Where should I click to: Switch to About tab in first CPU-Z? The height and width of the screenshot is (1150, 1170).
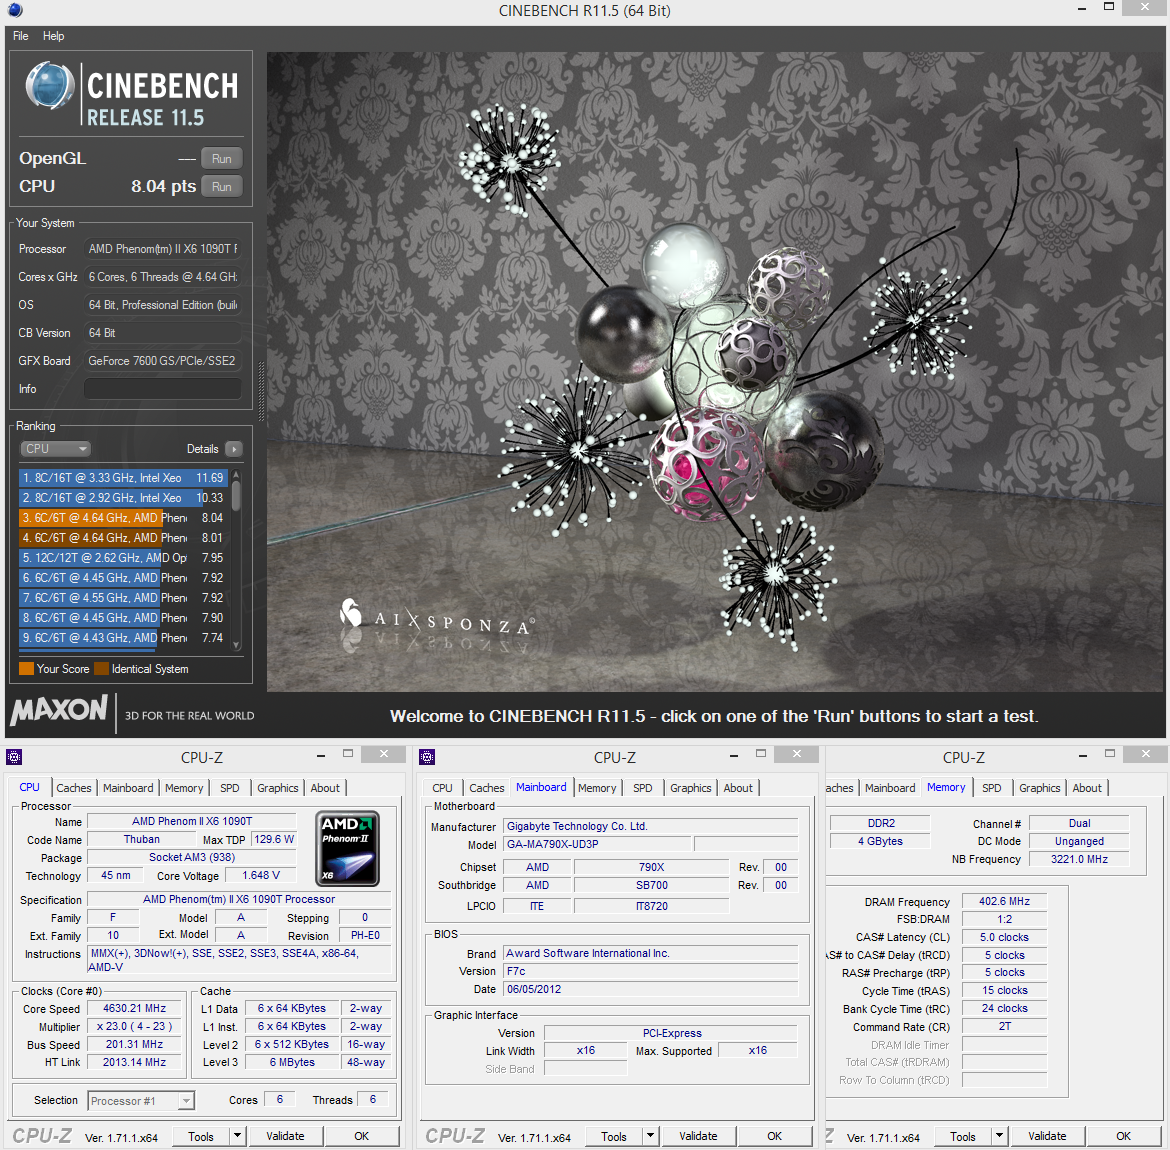pyautogui.click(x=325, y=788)
